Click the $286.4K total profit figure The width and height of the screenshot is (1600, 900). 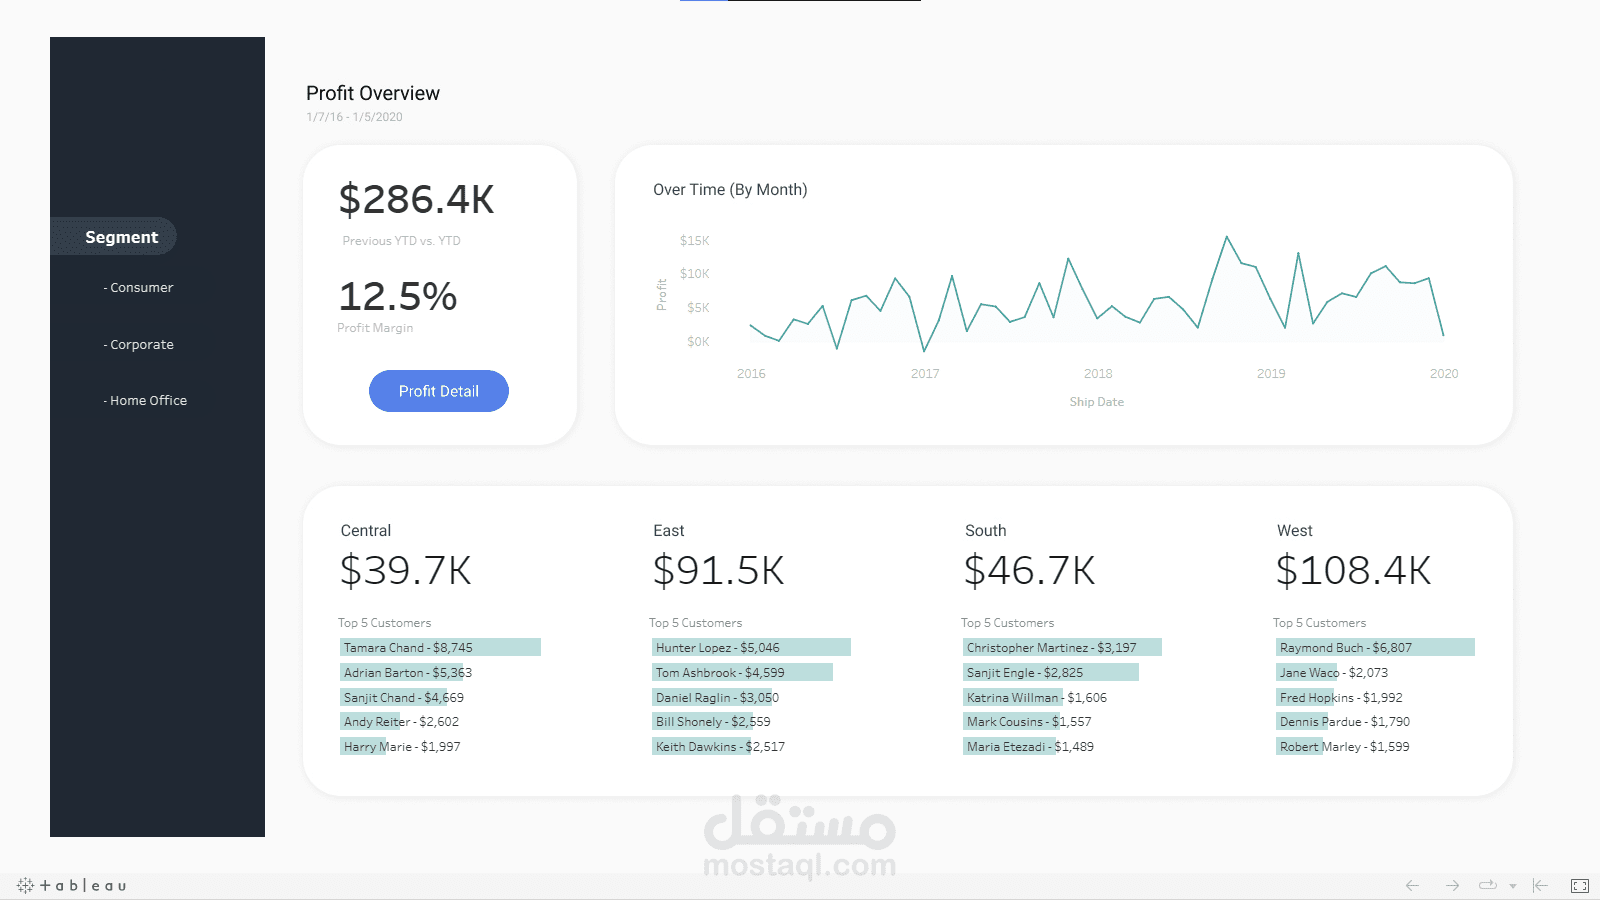click(x=416, y=199)
